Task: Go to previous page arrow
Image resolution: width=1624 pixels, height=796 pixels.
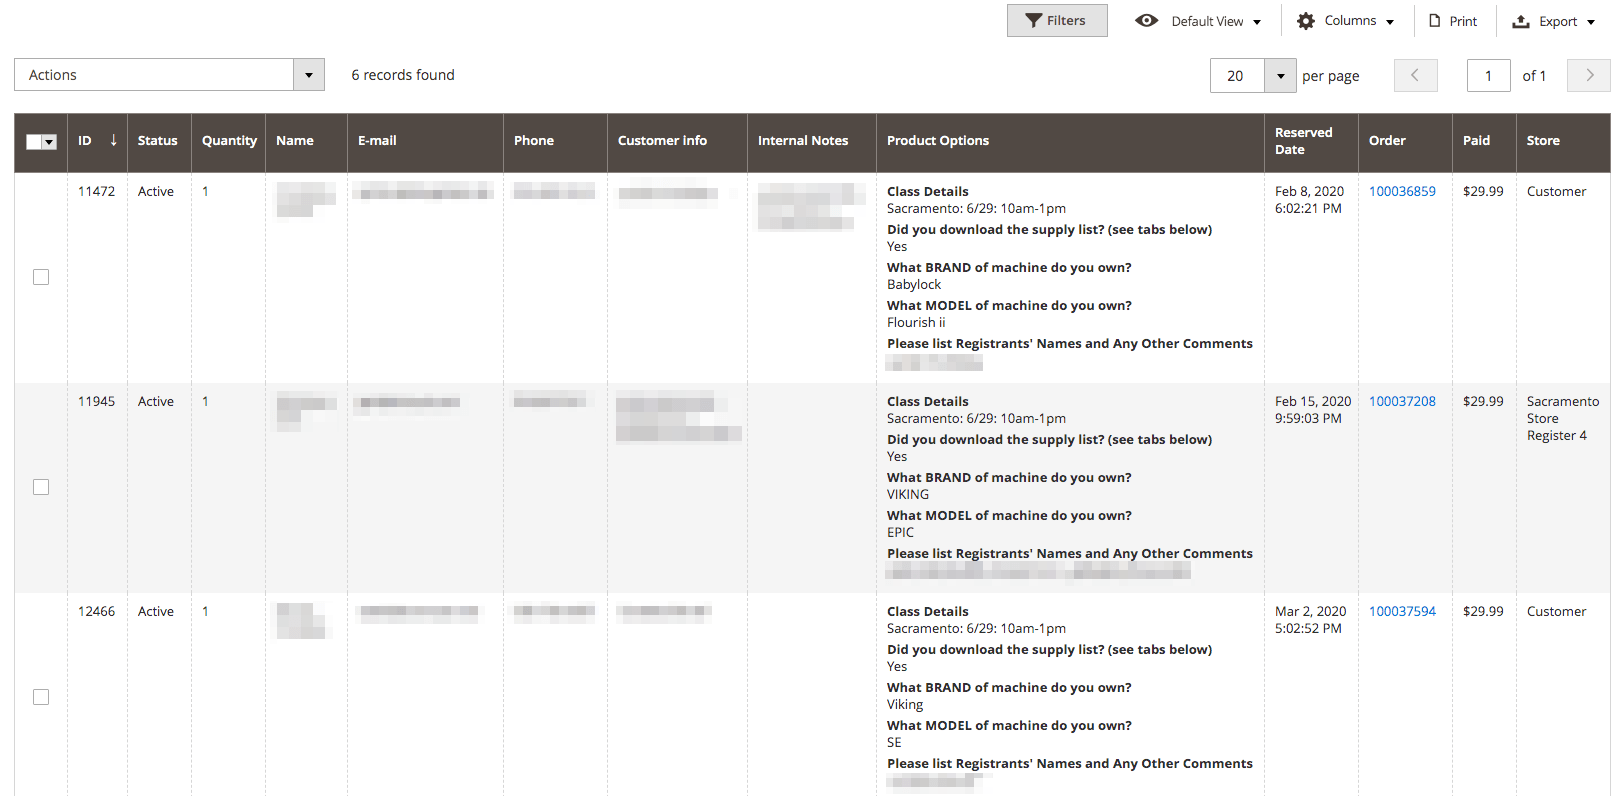Action: pos(1415,75)
